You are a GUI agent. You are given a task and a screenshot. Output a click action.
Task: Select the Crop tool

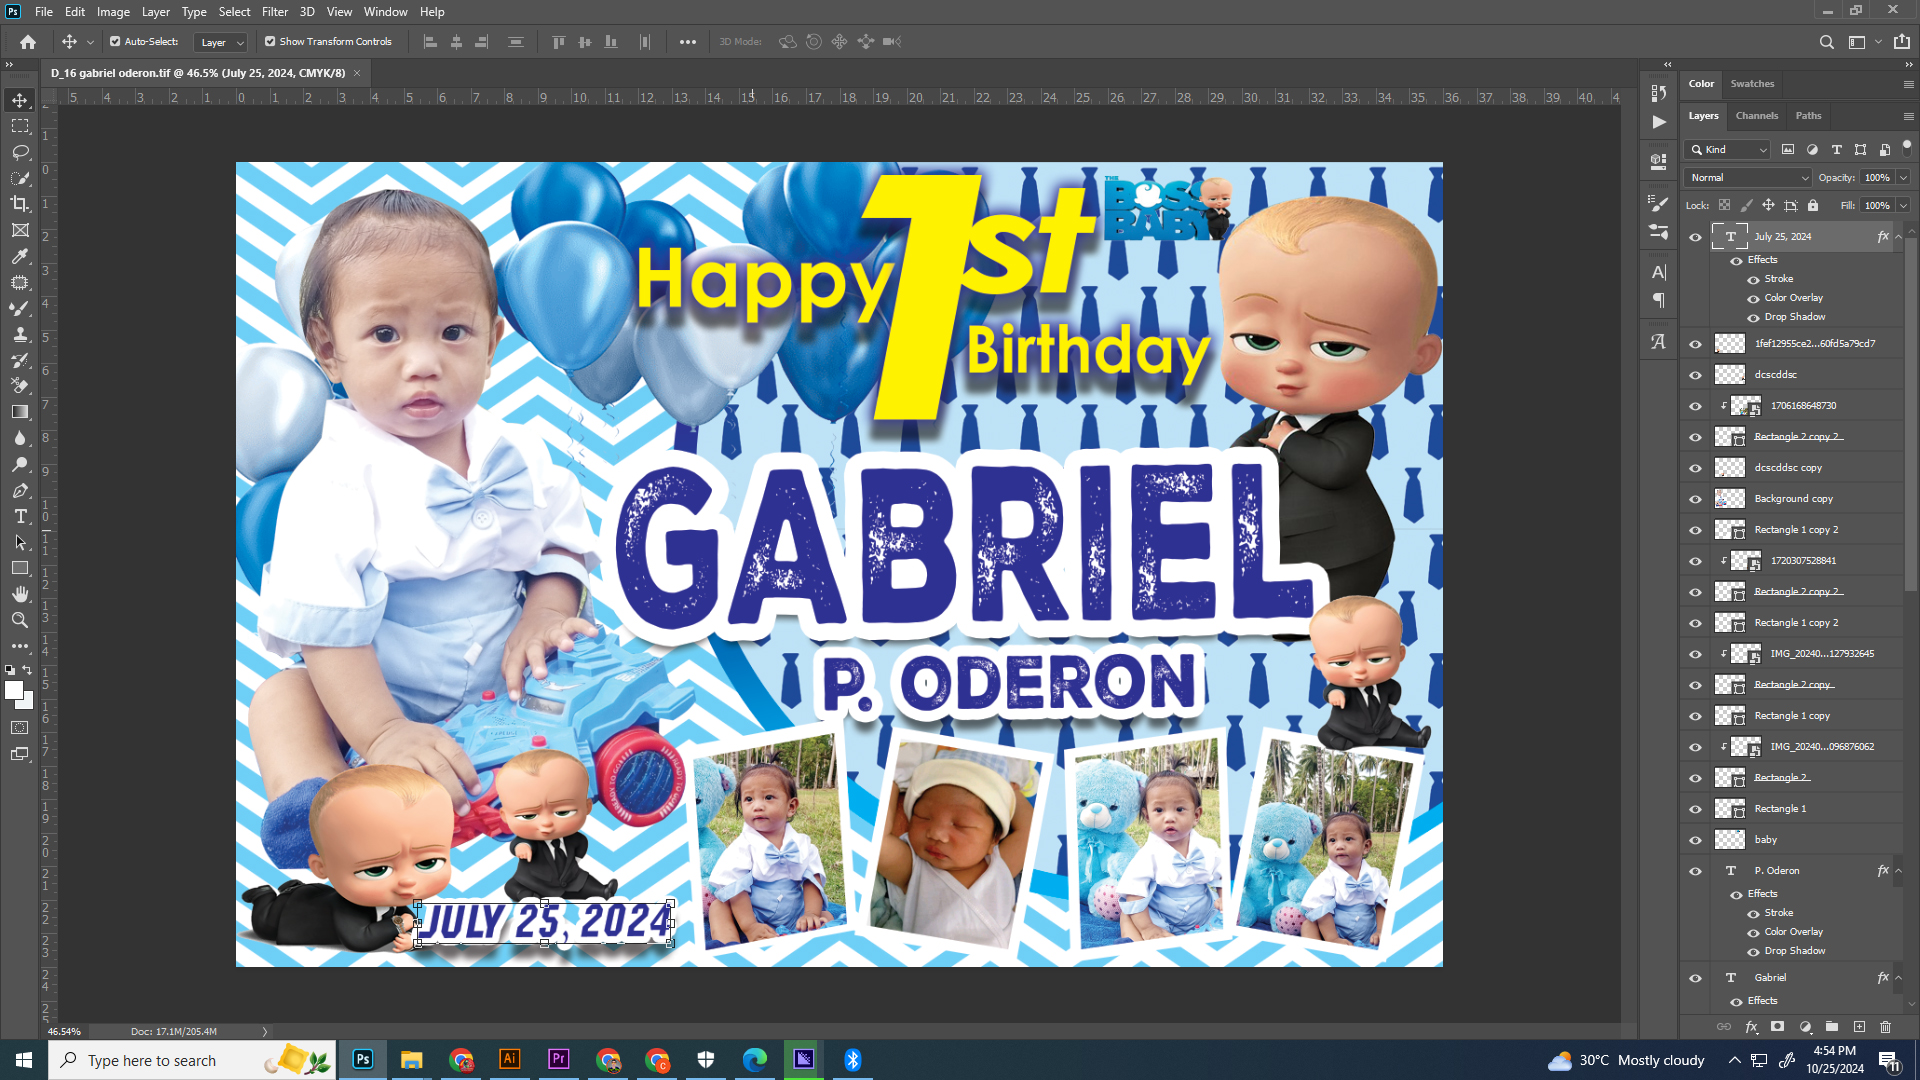[x=20, y=204]
